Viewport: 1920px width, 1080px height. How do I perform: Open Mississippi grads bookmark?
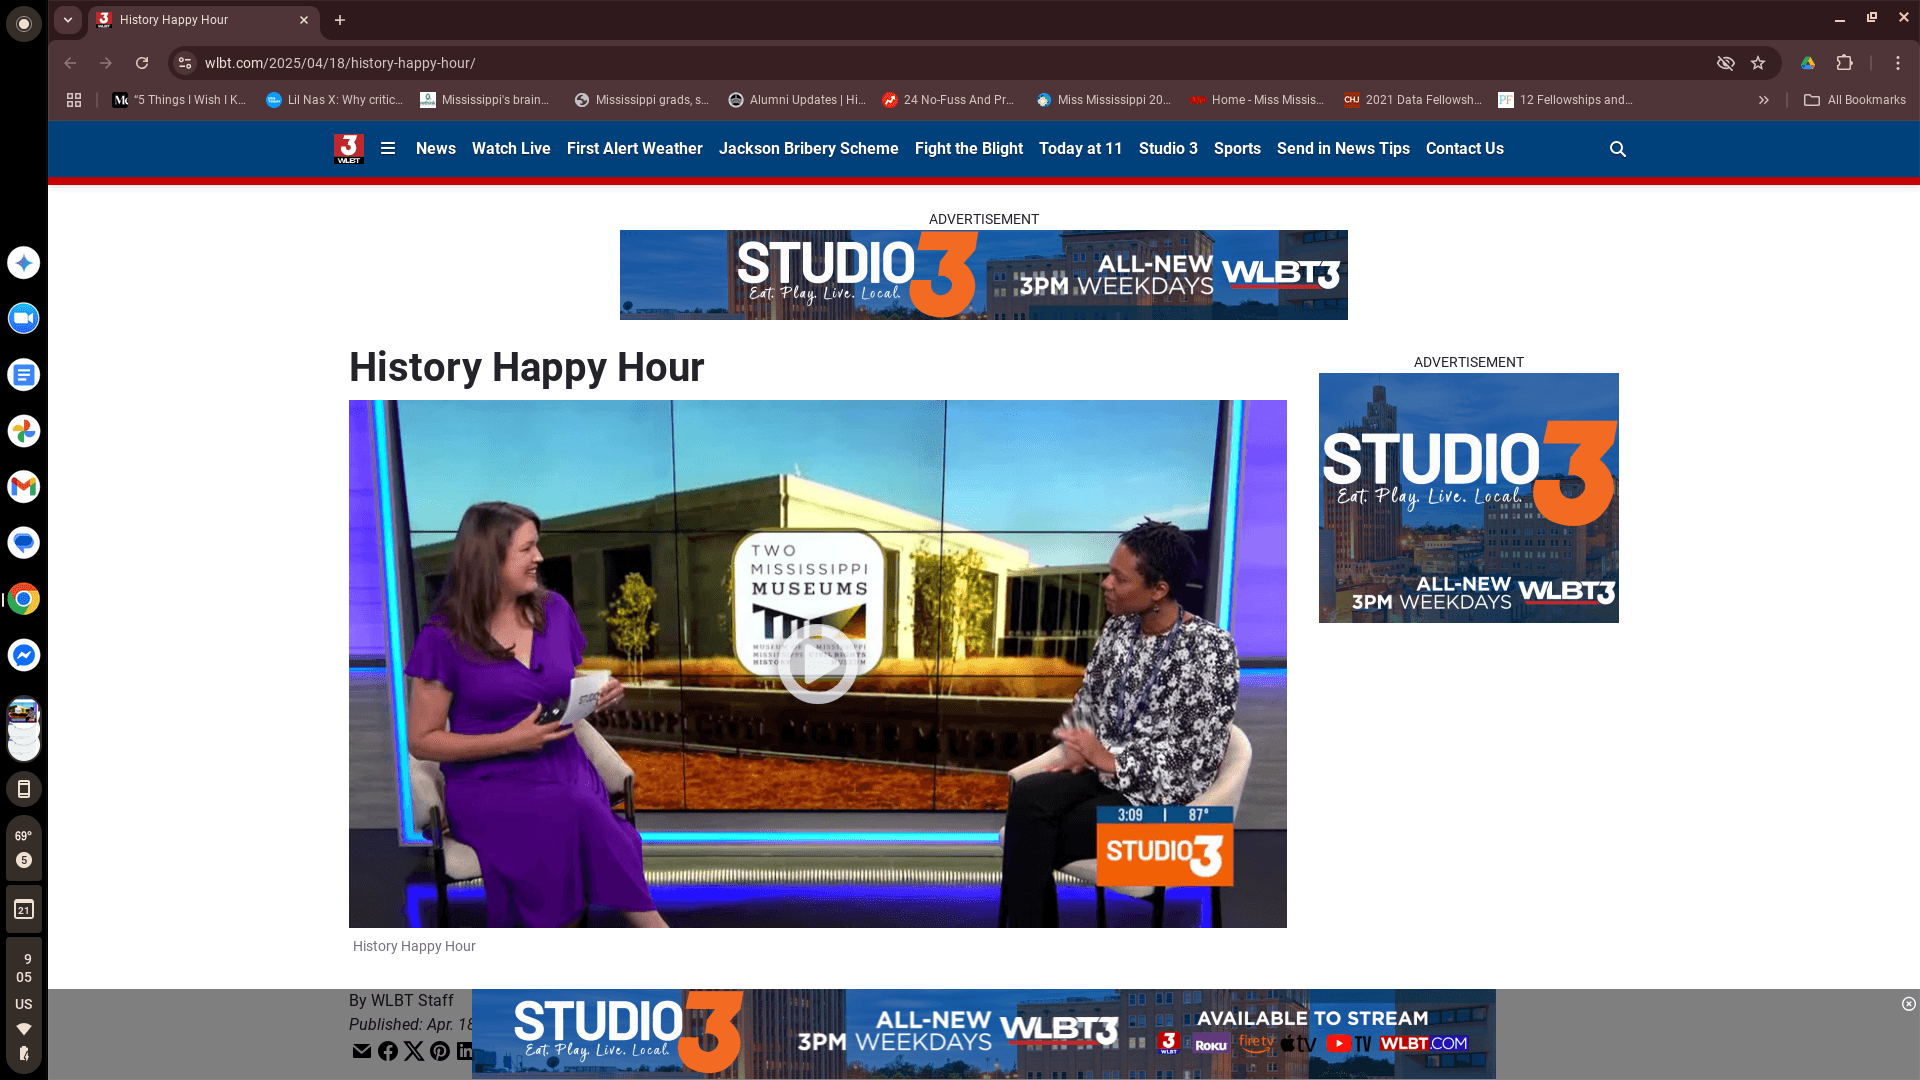pyautogui.click(x=642, y=100)
